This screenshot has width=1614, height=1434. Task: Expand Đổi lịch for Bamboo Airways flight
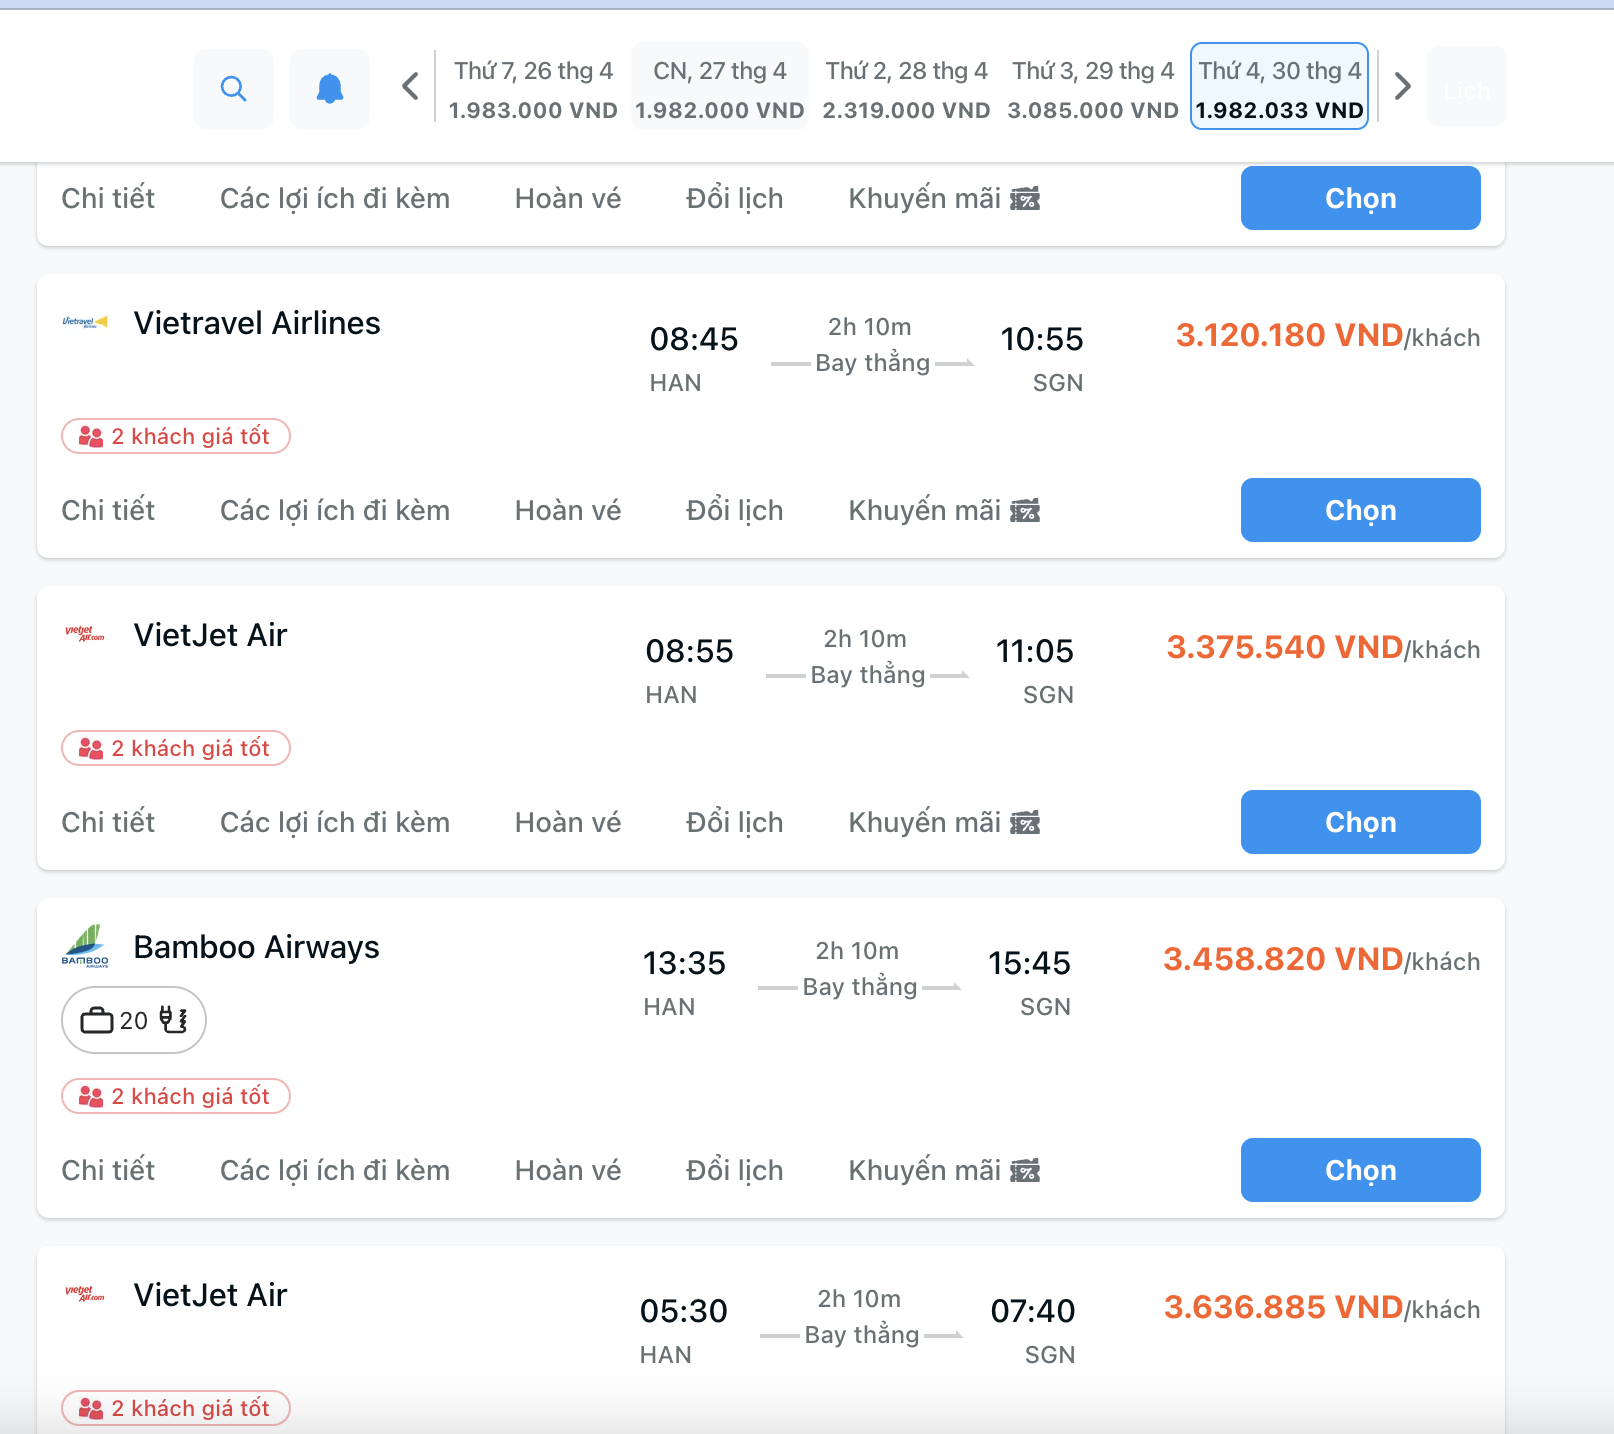click(734, 1170)
